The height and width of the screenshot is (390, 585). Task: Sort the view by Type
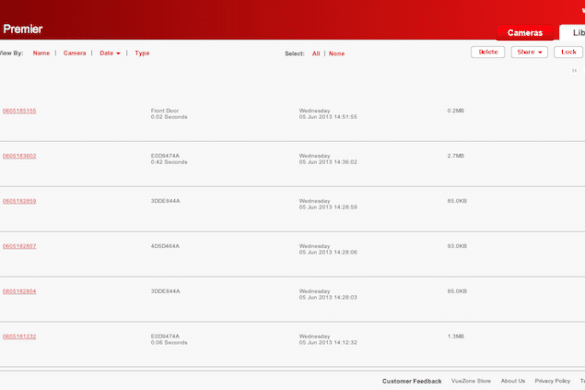click(142, 53)
